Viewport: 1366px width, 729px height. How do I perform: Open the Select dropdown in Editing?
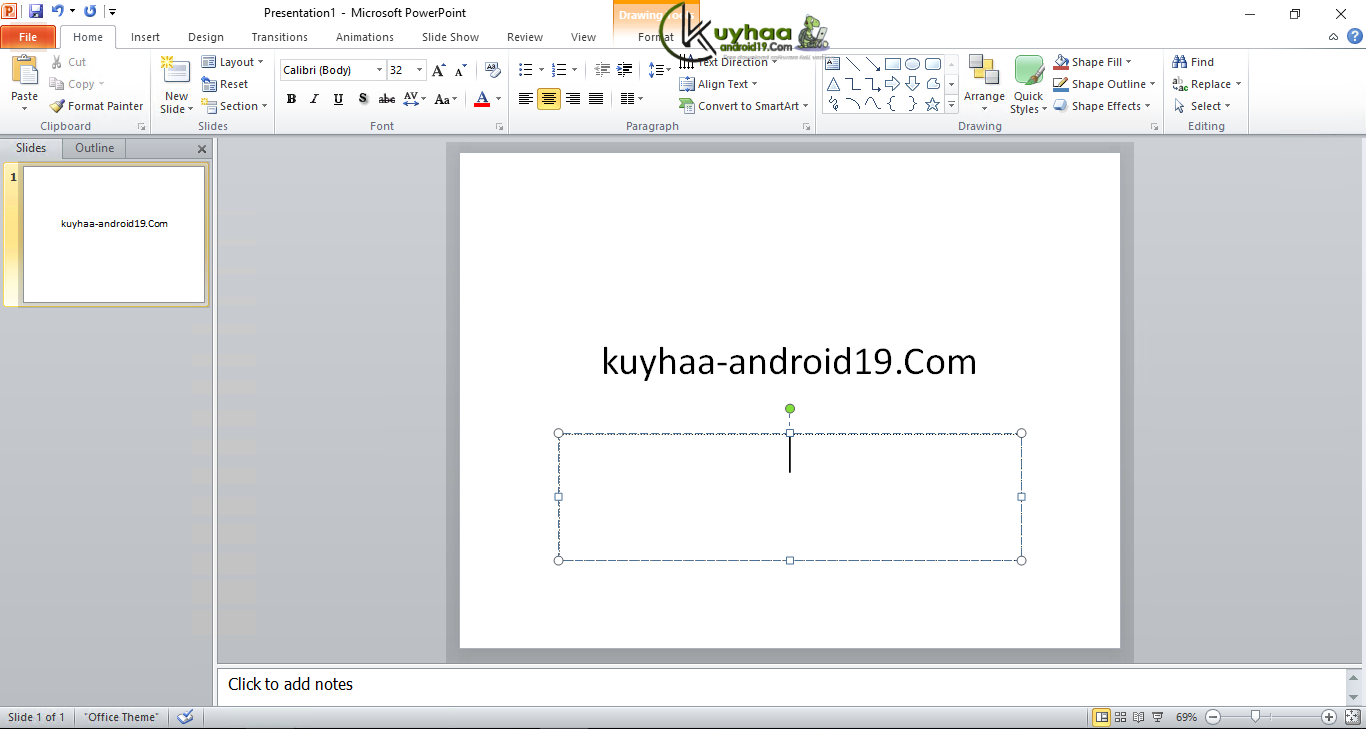tap(1202, 106)
